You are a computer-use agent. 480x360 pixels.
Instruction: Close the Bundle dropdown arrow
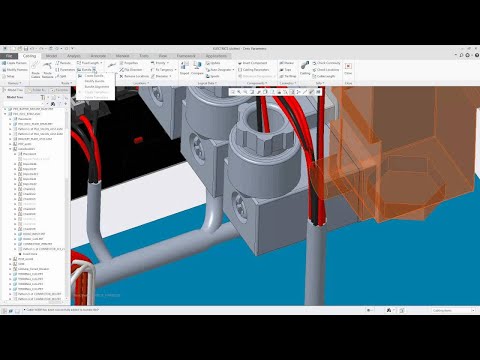(x=94, y=70)
